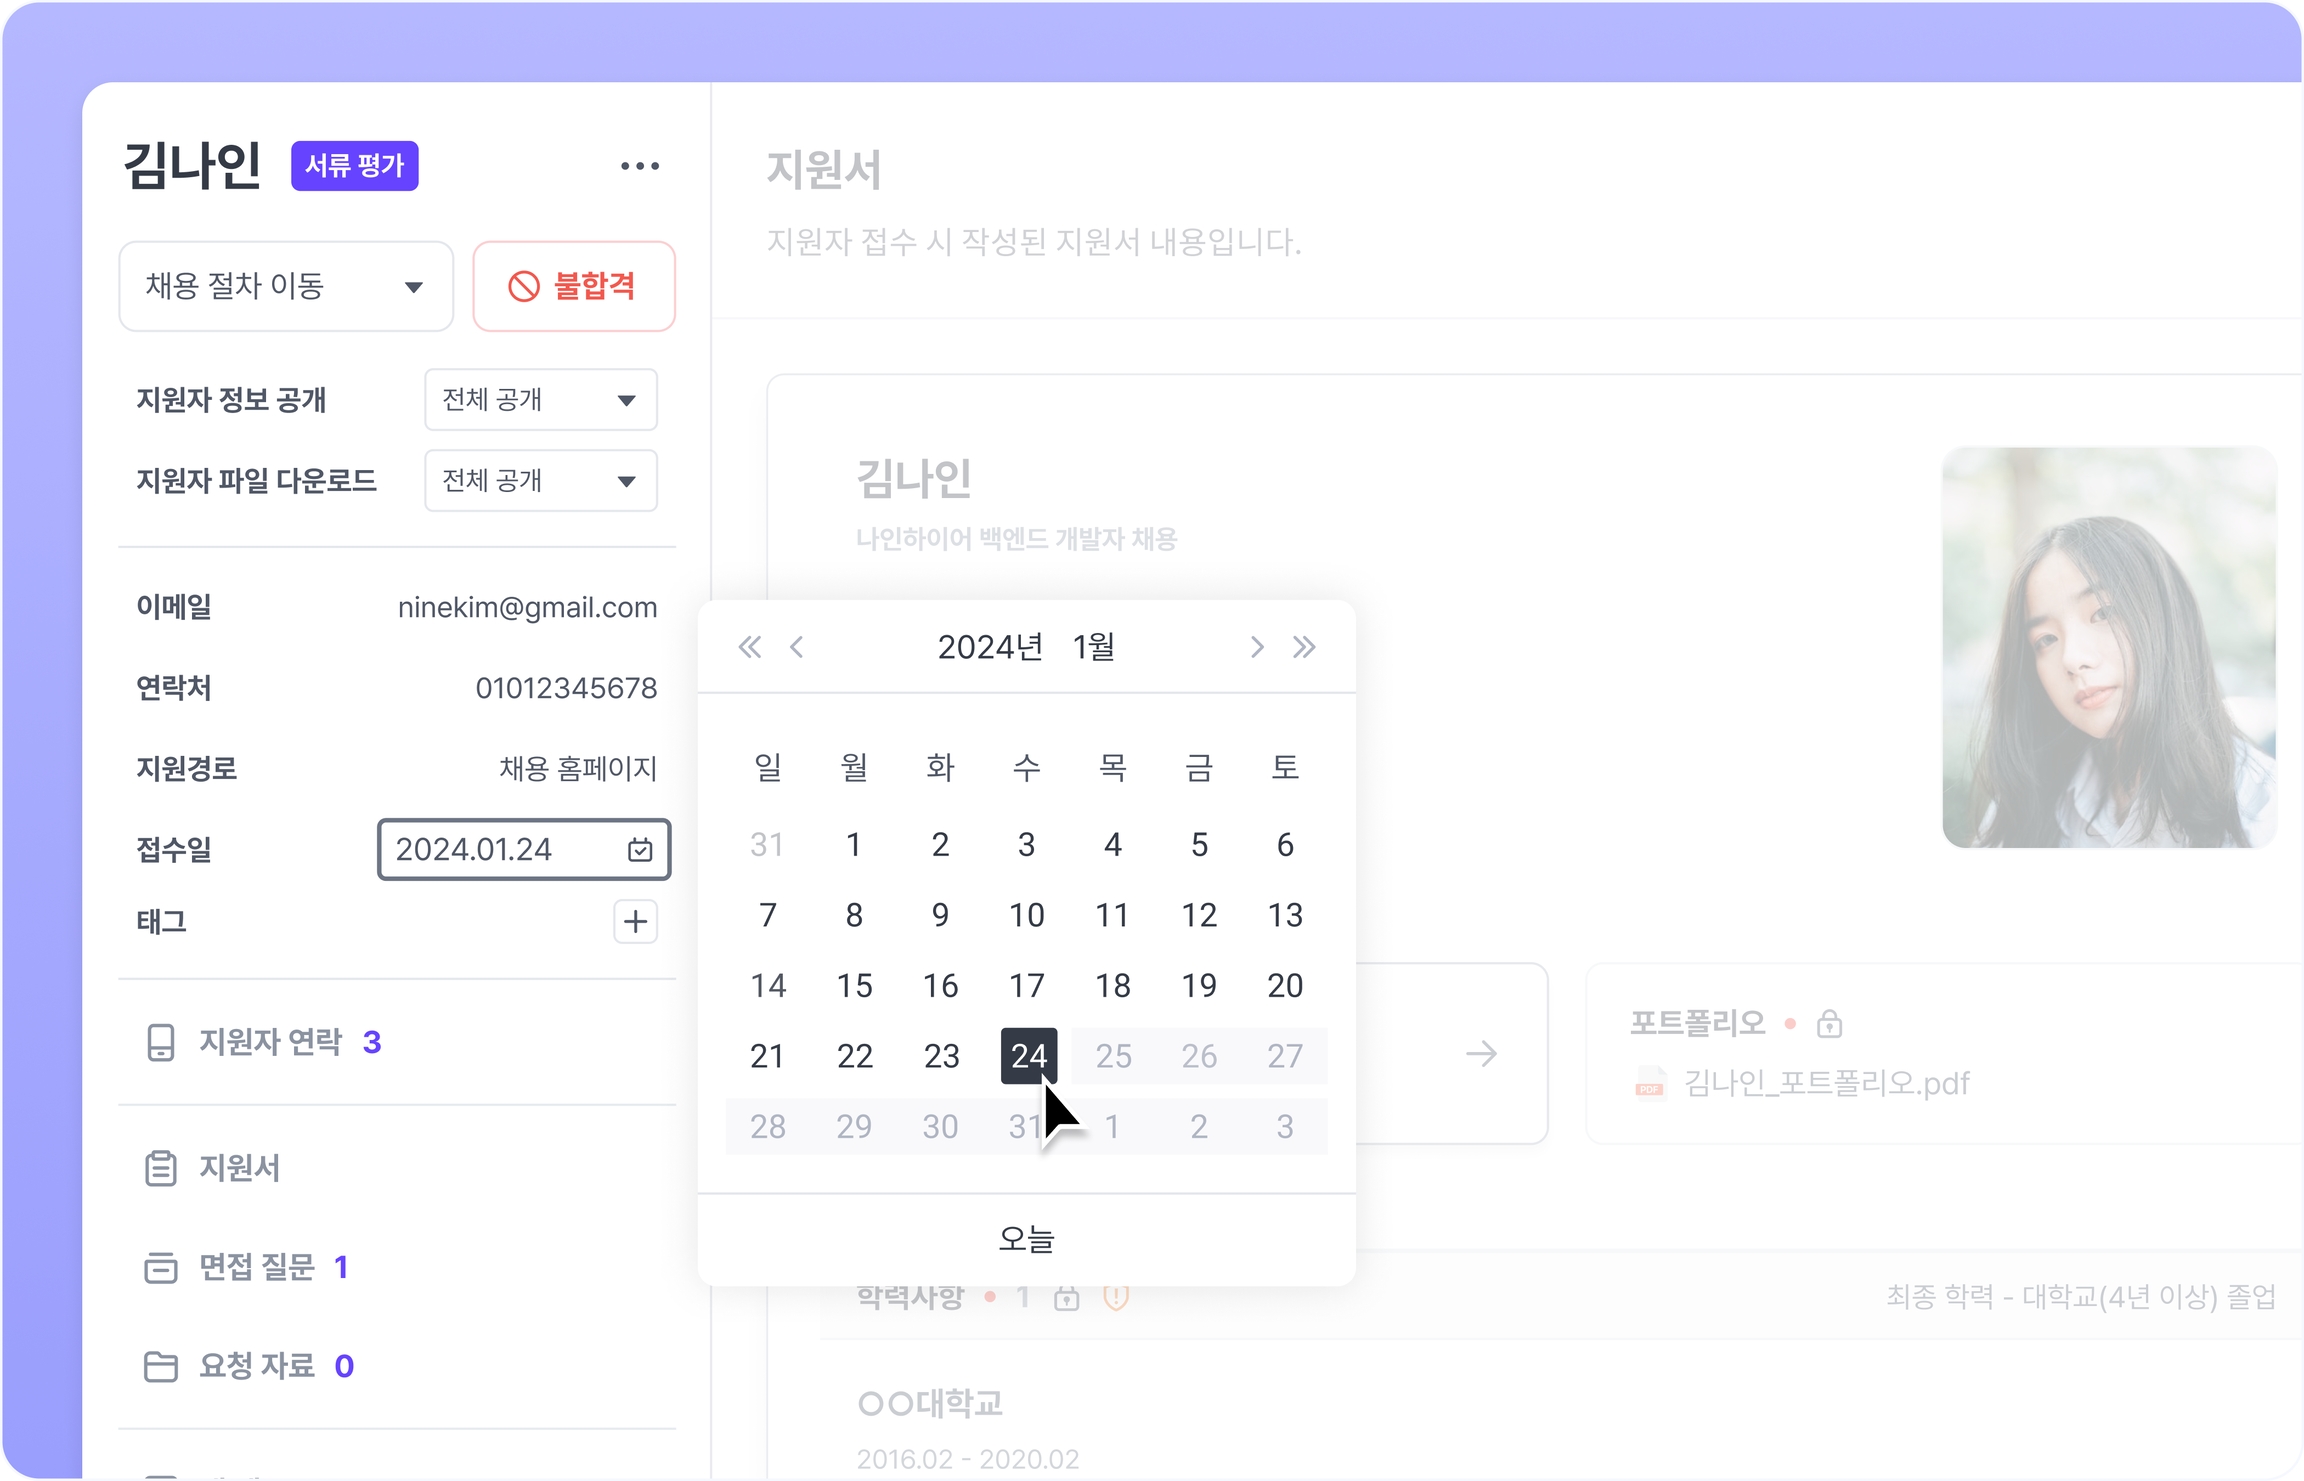Select January 17 in the calendar
2304x1481 pixels.
click(x=1026, y=986)
